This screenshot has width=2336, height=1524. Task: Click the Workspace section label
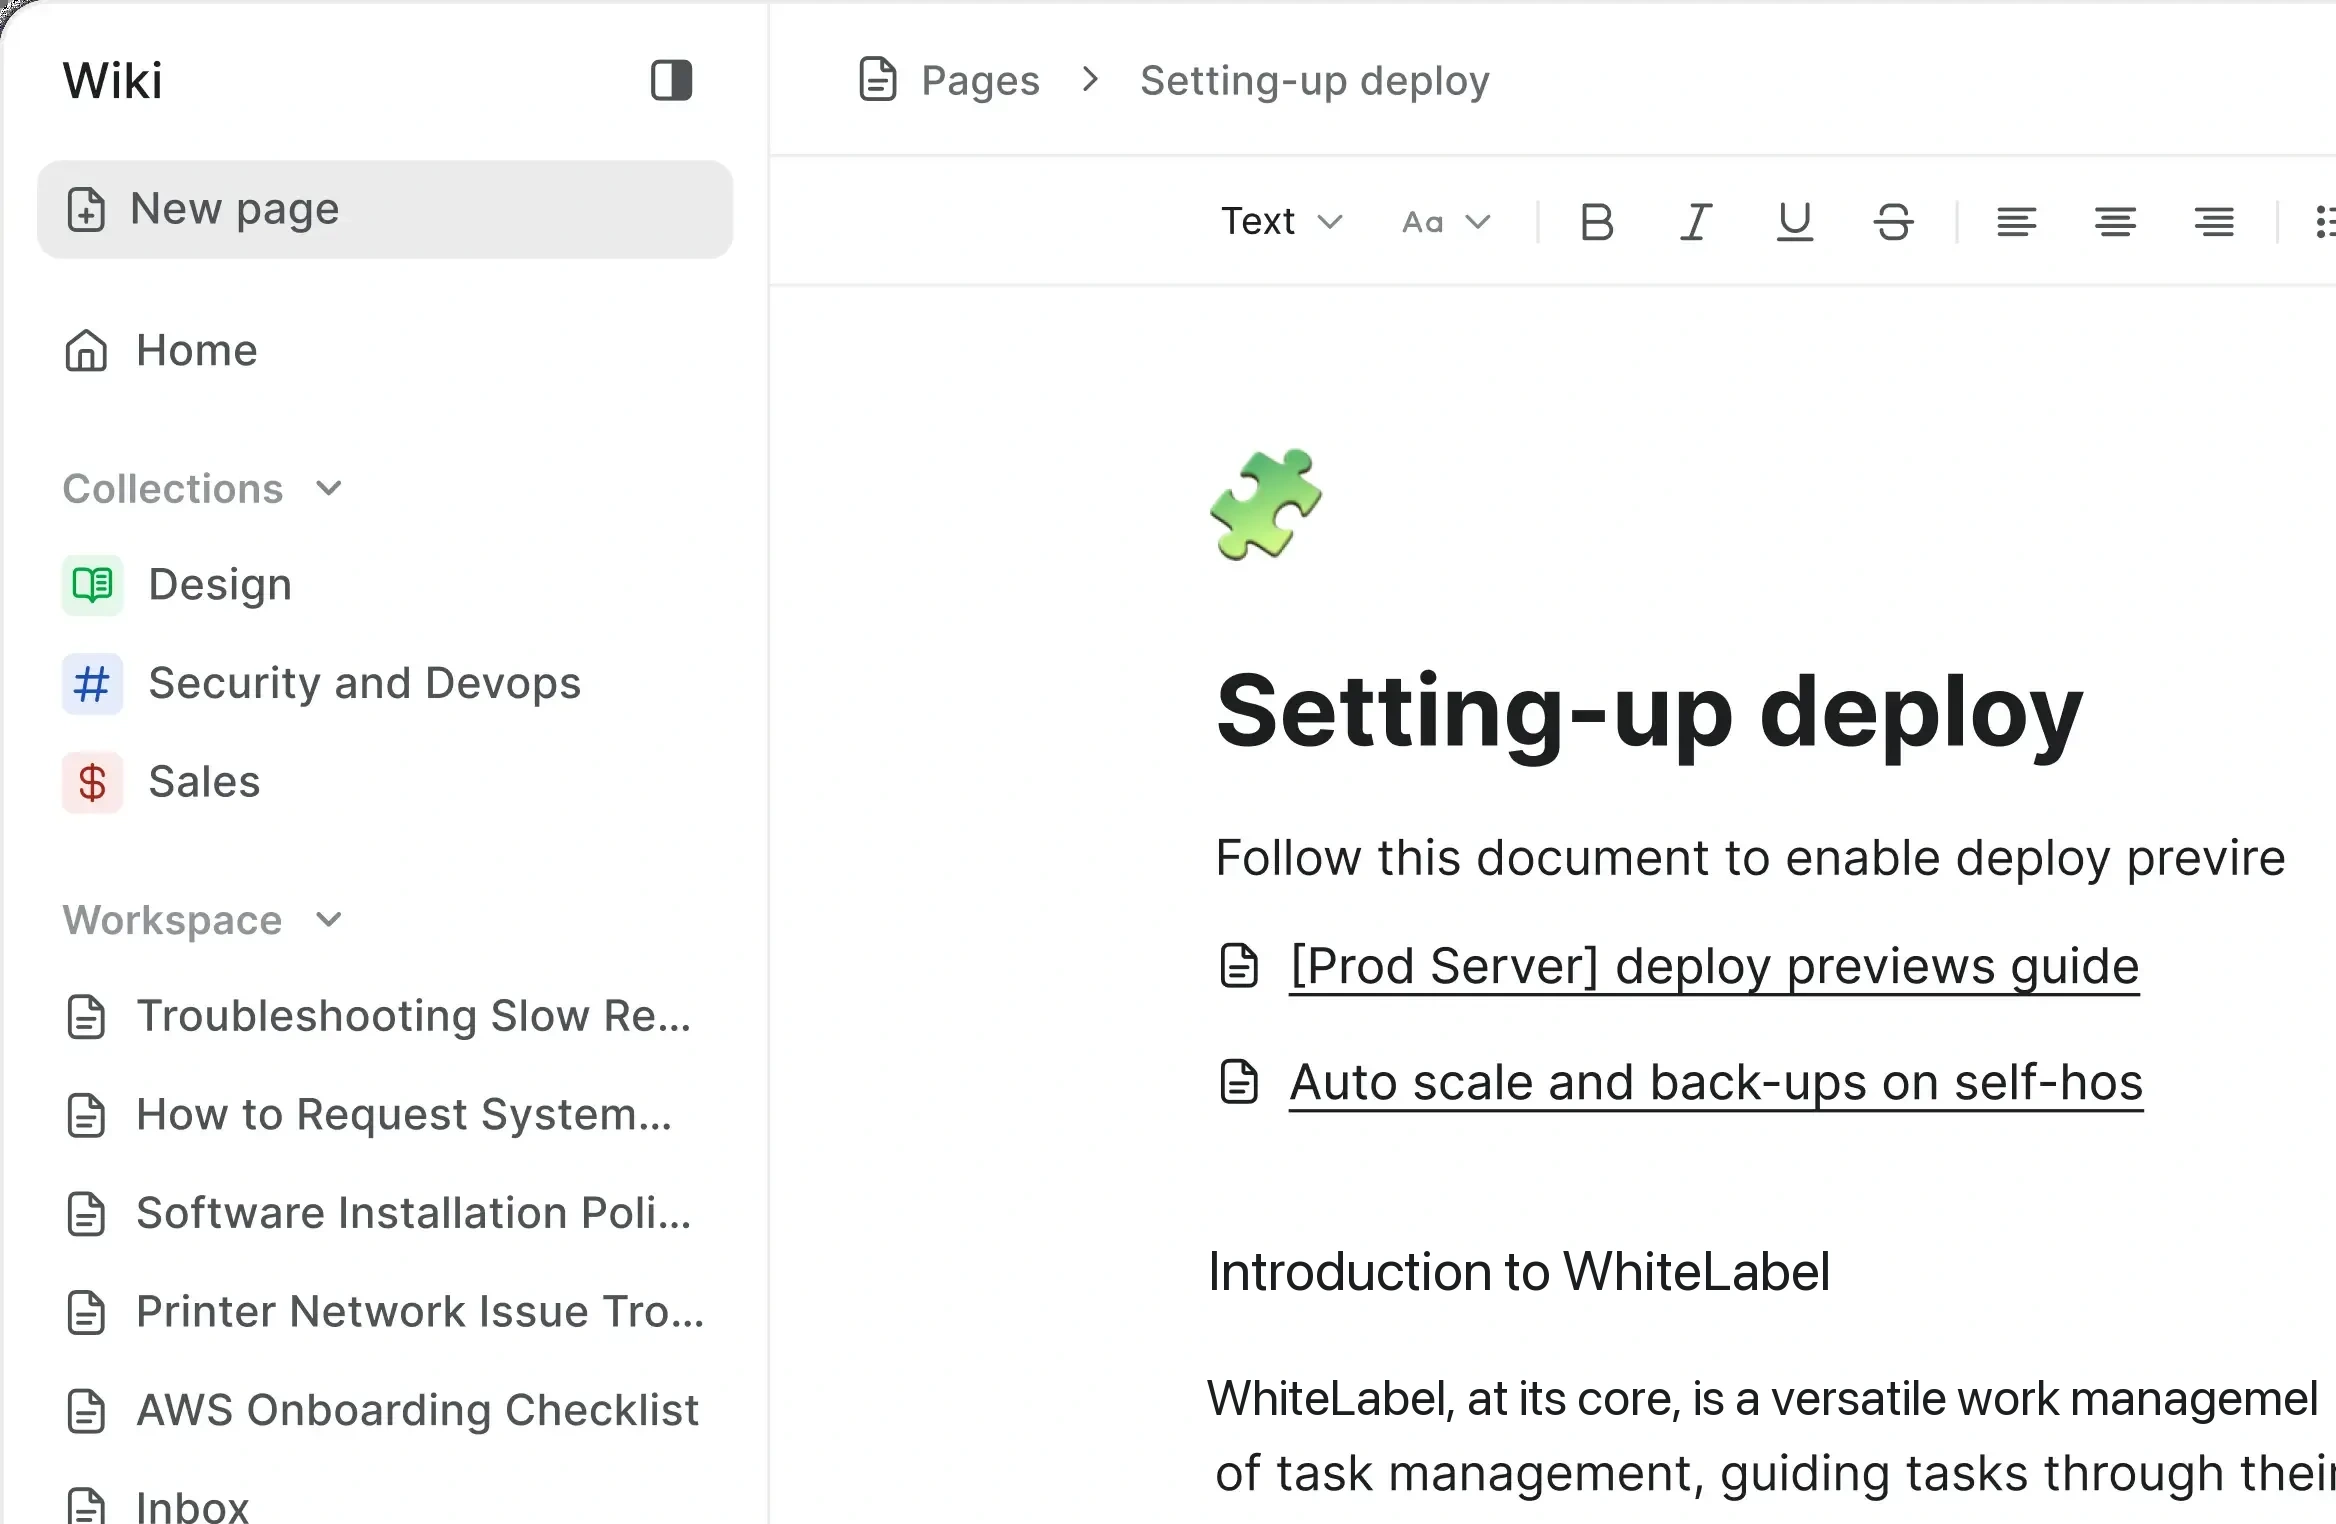coord(173,919)
